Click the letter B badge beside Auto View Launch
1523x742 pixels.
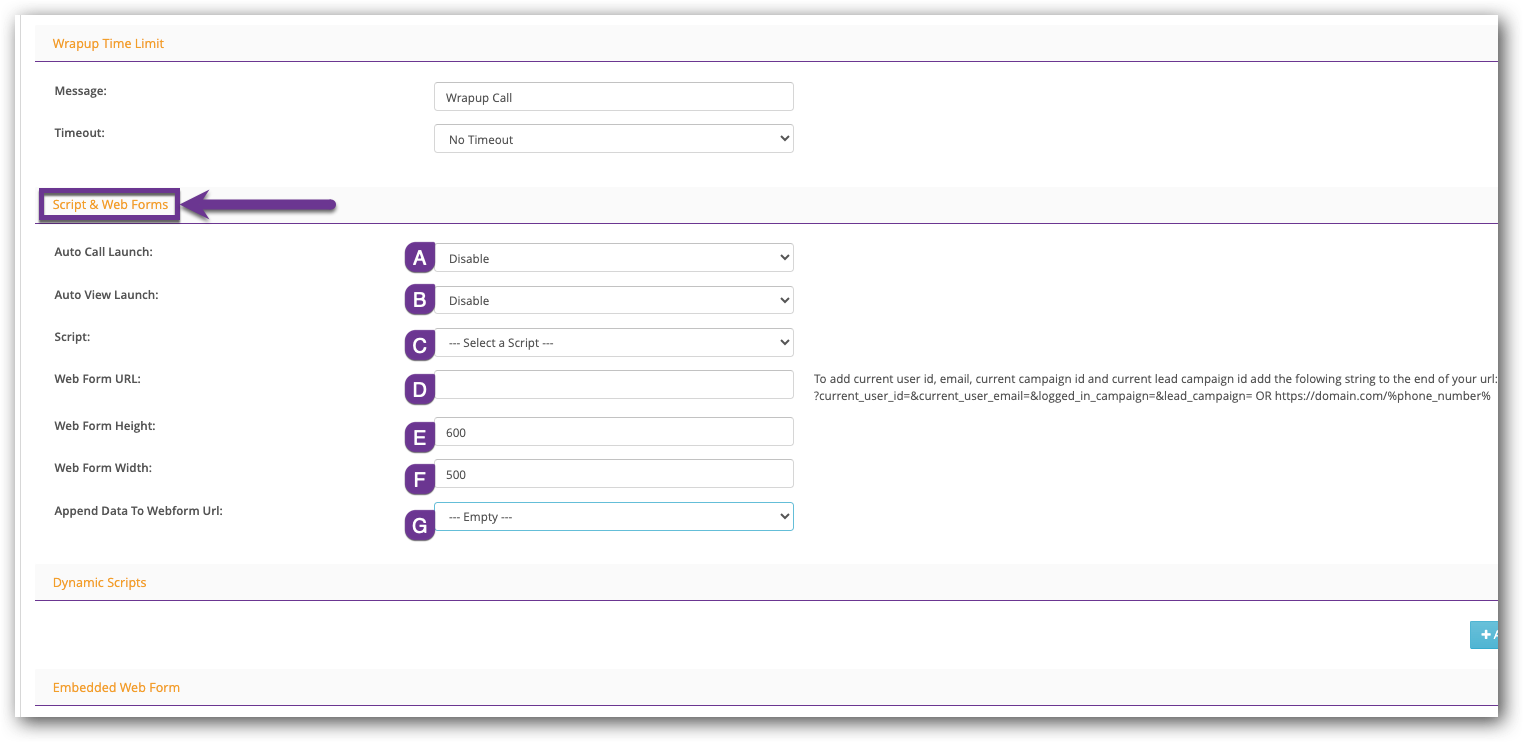click(x=419, y=299)
